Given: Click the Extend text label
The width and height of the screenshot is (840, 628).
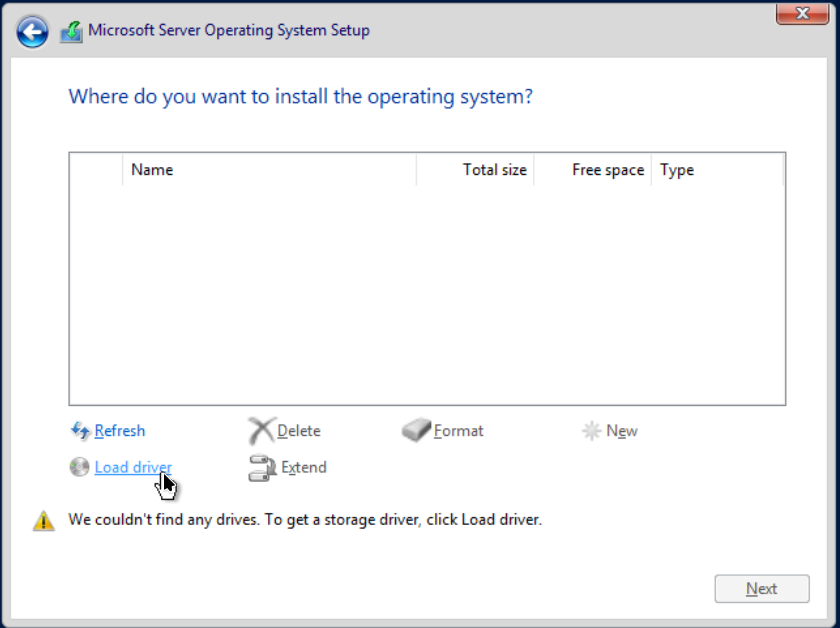Looking at the screenshot, I should tap(304, 467).
